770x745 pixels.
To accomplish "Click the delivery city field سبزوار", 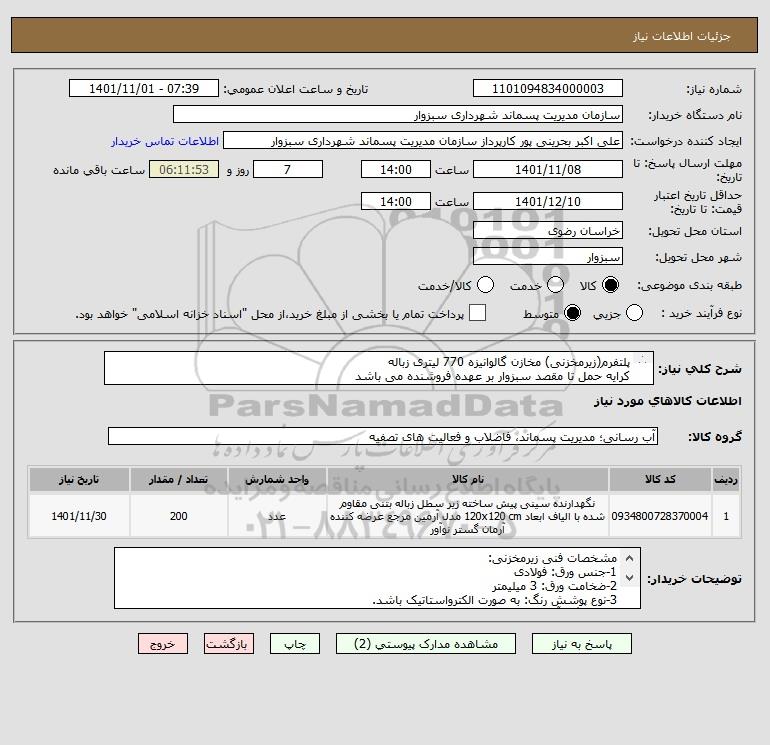I will pos(548,256).
